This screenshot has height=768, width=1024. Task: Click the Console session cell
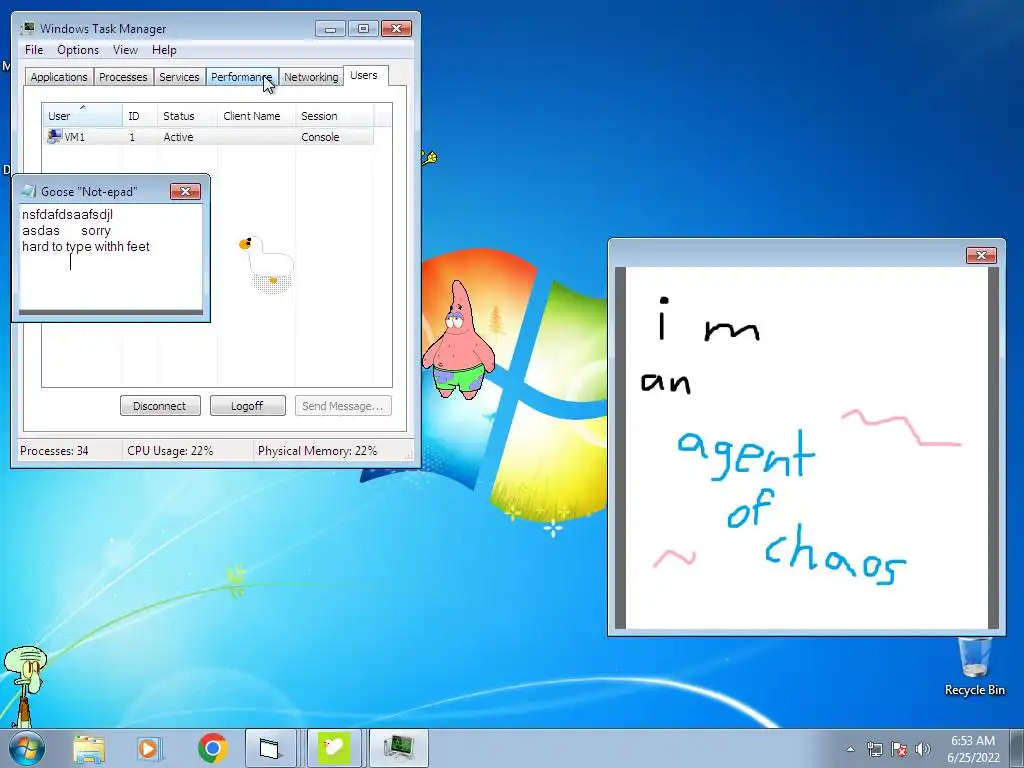click(320, 137)
